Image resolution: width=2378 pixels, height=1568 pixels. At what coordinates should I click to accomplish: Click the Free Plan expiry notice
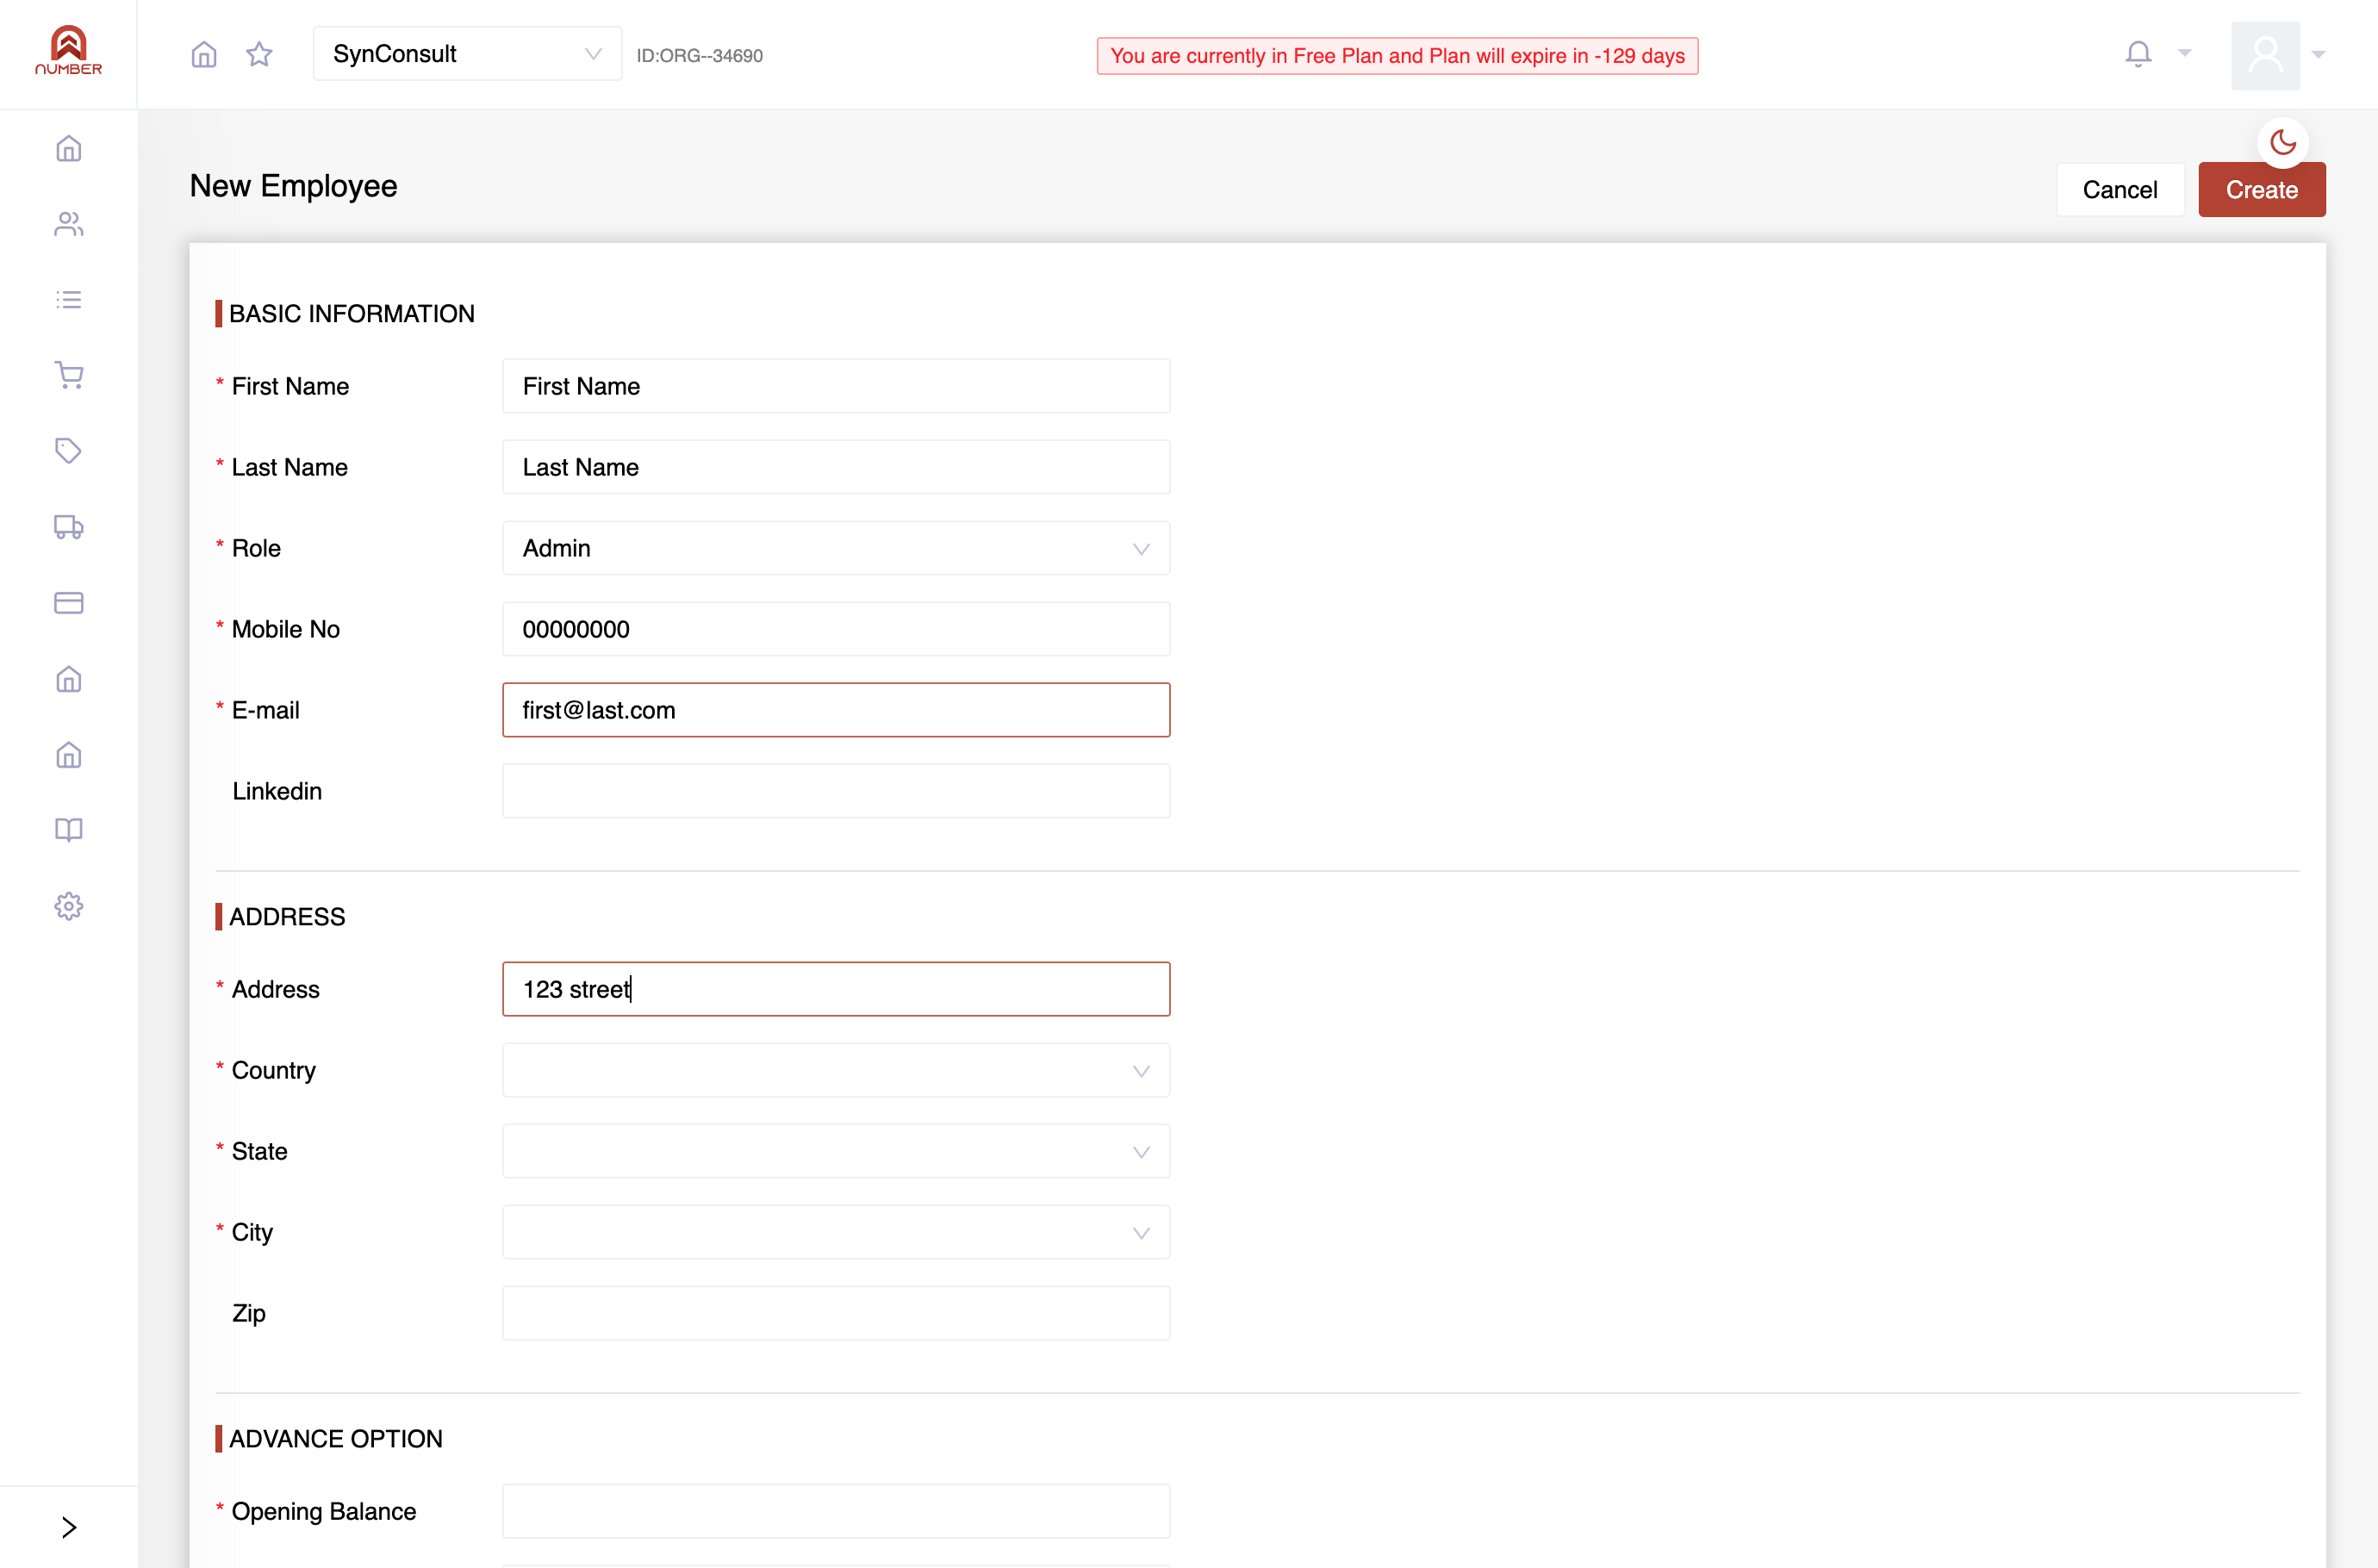[x=1397, y=56]
